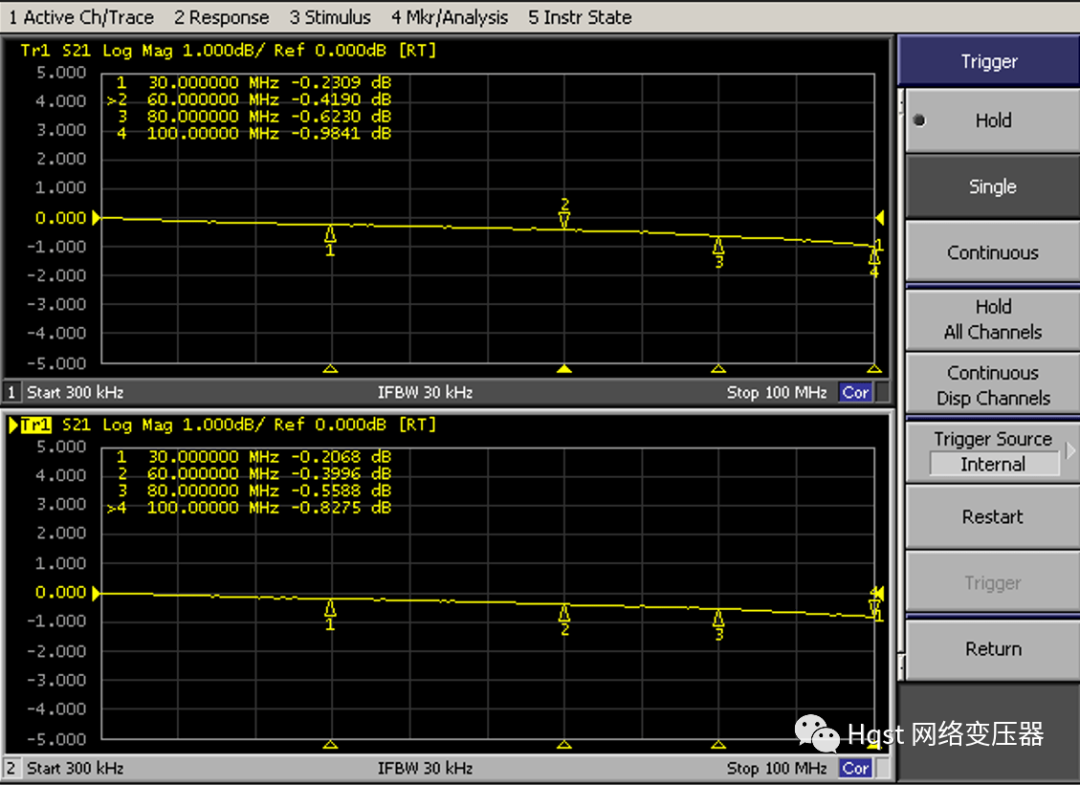Select marker 1 on the upper channel trace
Viewport: 1080px width, 785px height.
pos(331,236)
